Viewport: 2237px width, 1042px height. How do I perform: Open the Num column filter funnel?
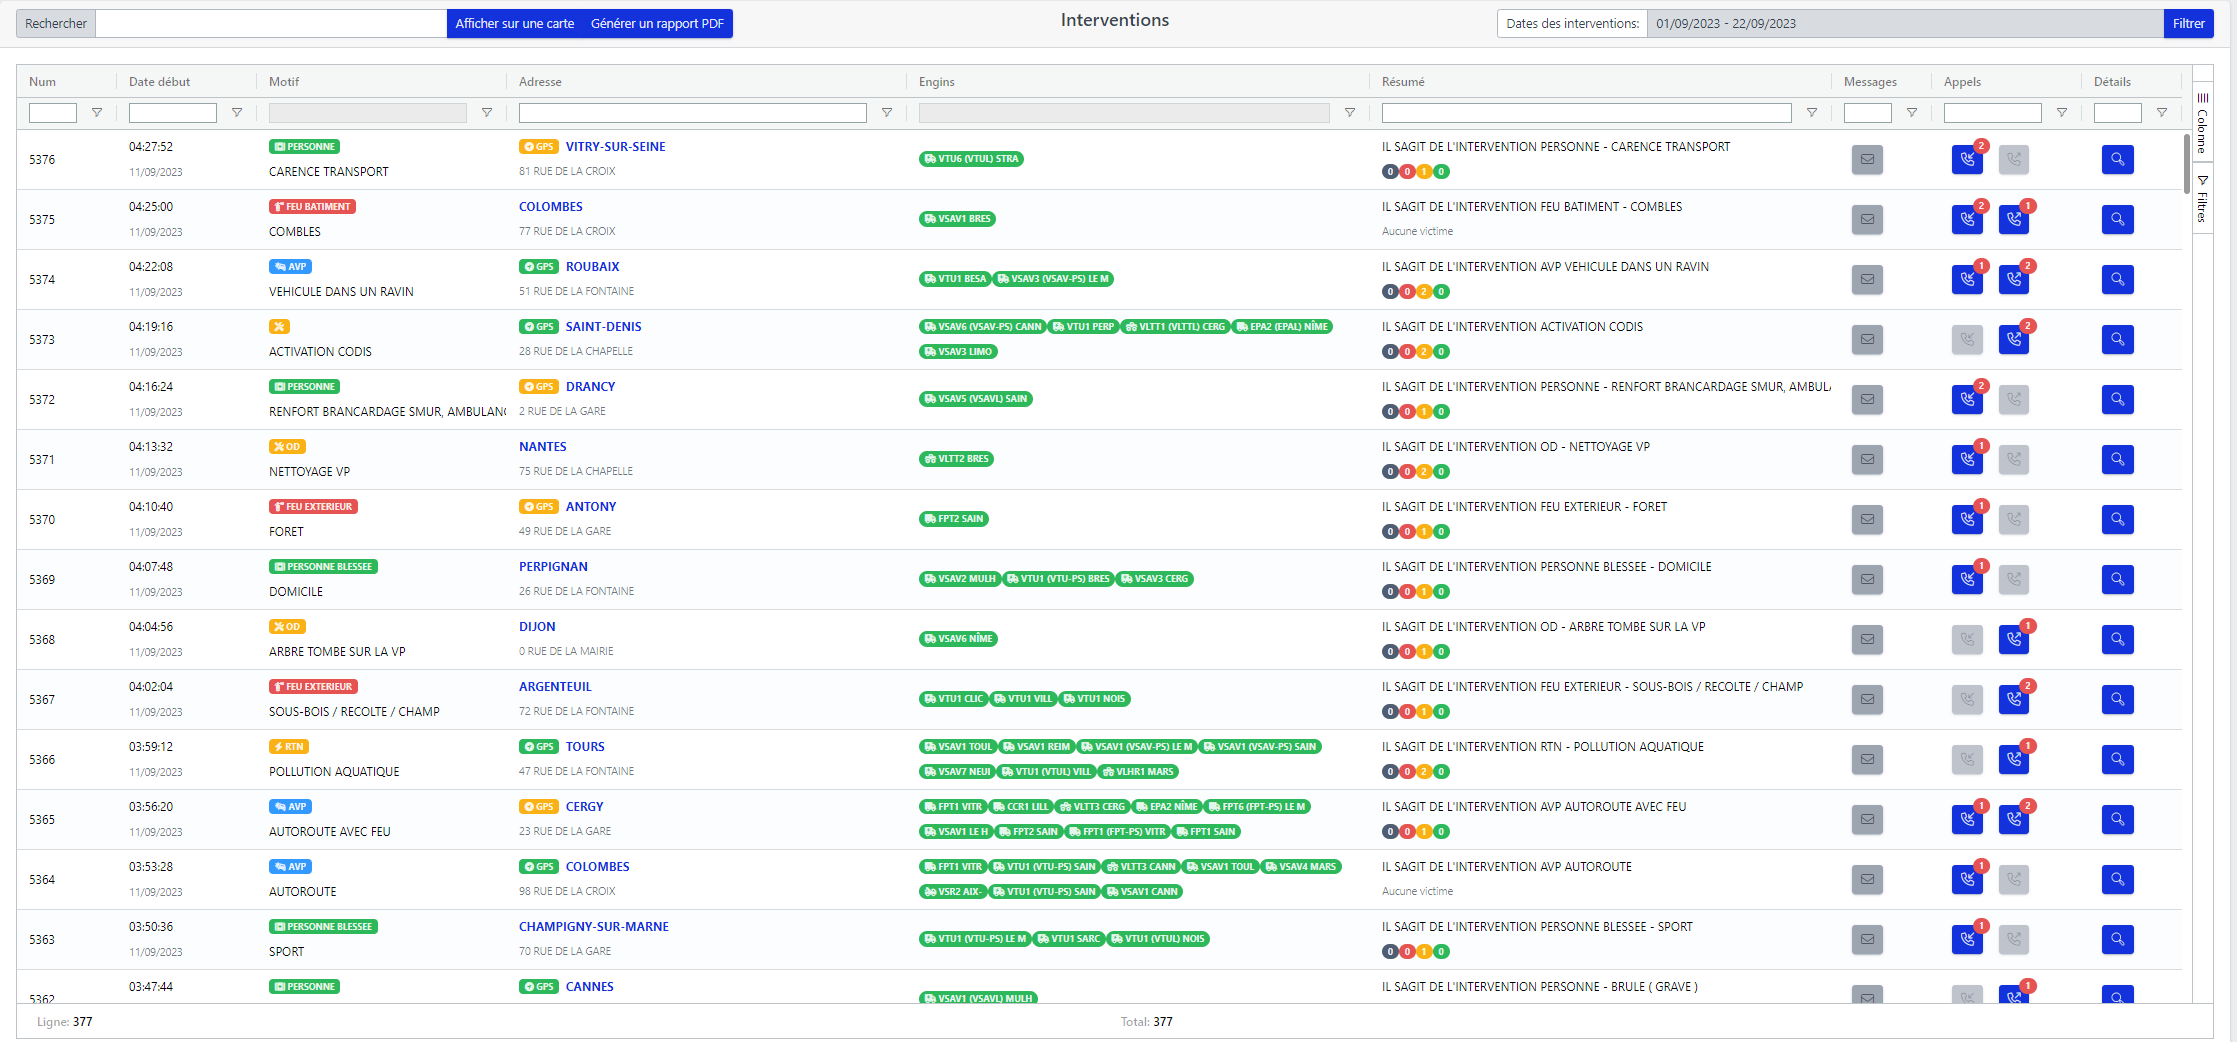click(x=97, y=113)
